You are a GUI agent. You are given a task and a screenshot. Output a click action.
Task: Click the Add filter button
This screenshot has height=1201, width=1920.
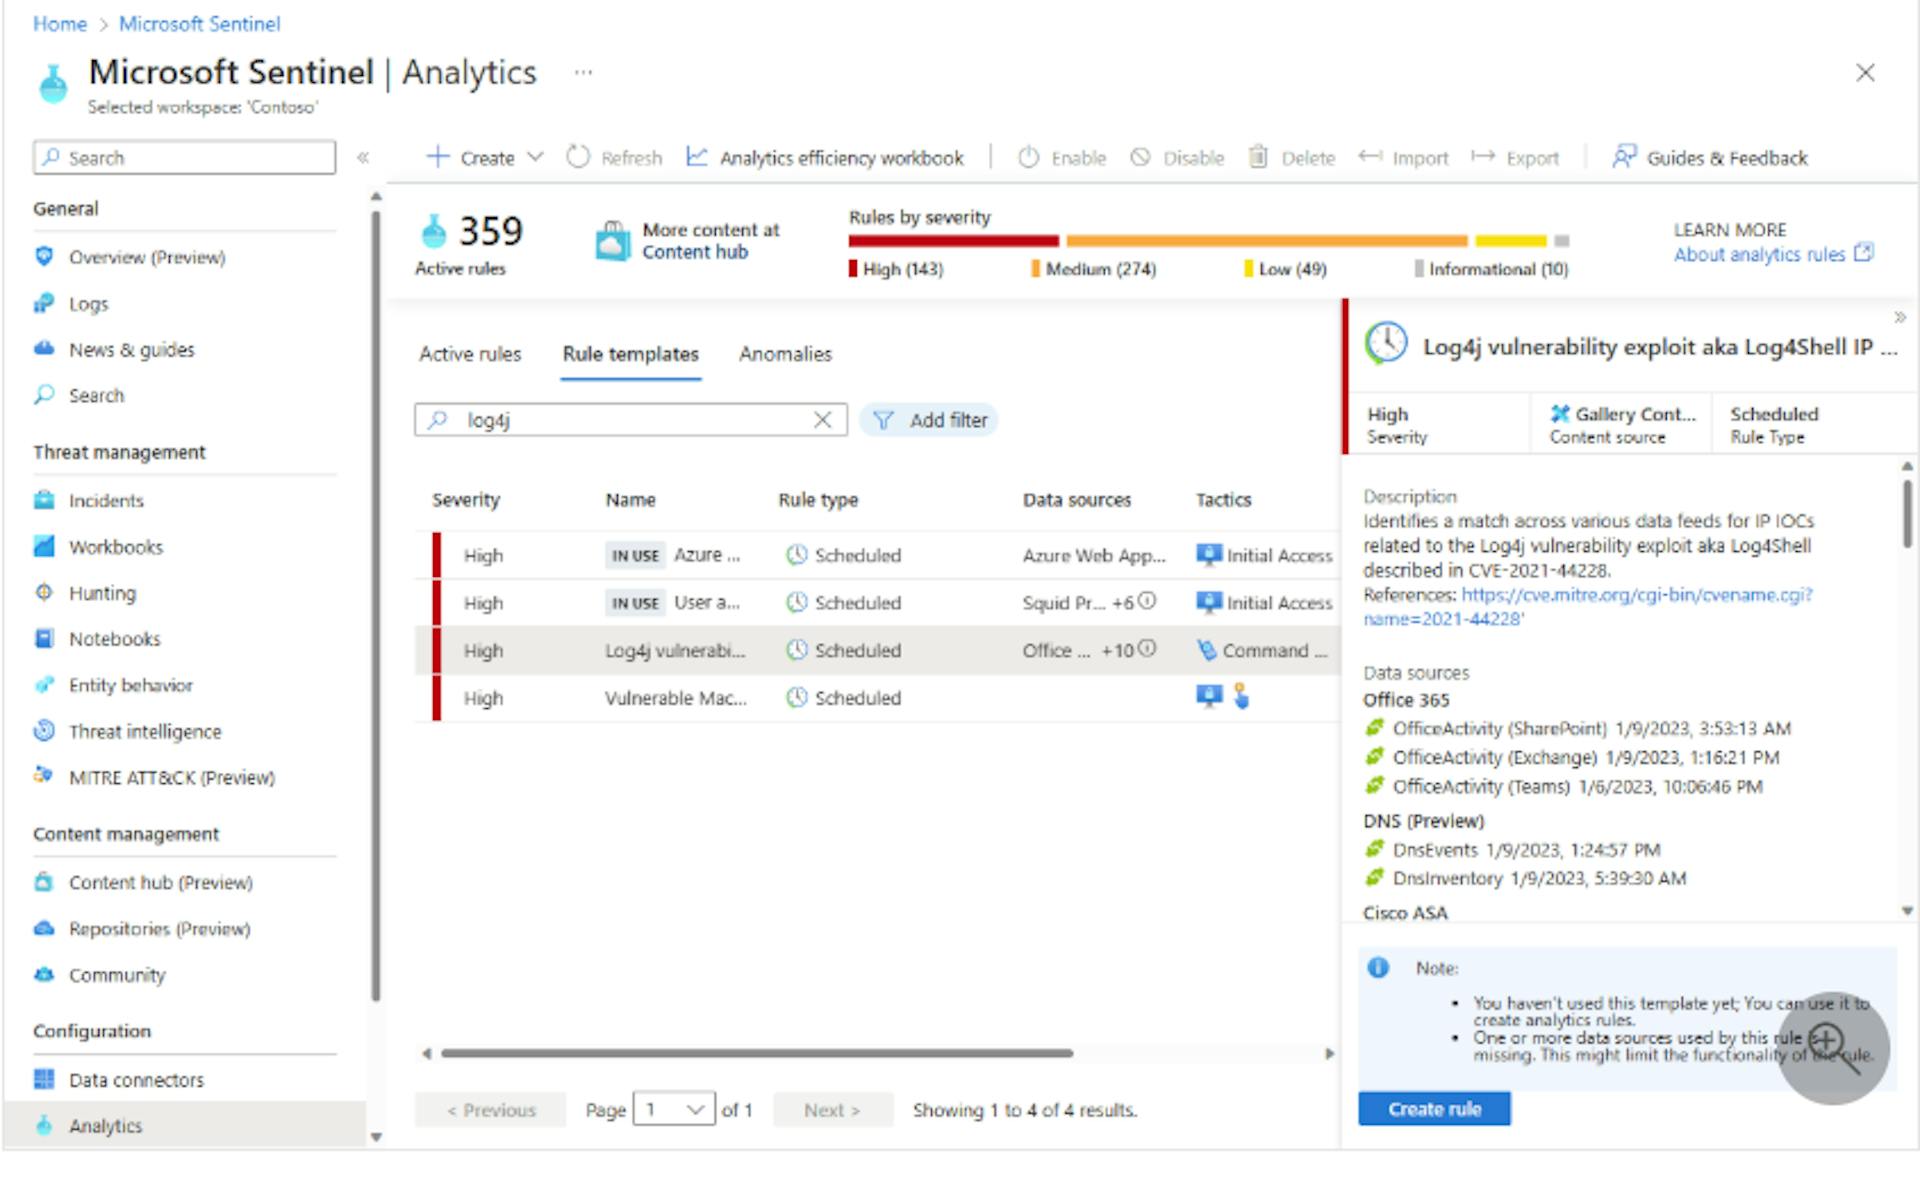(929, 420)
